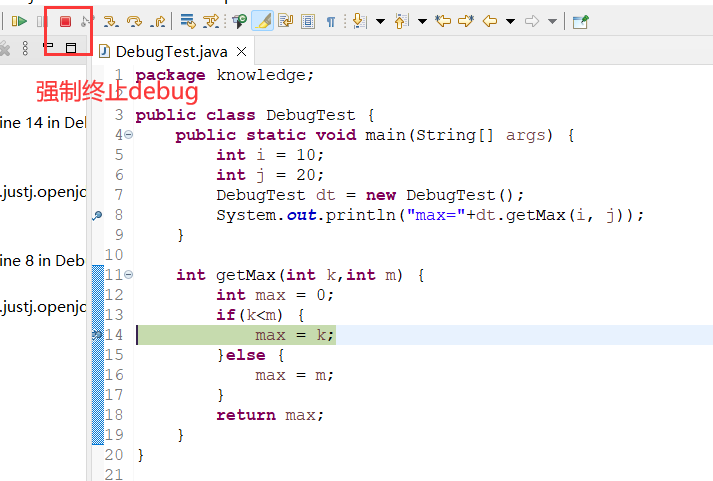Click the System.out.println line
This screenshot has width=713, height=481.
(430, 215)
